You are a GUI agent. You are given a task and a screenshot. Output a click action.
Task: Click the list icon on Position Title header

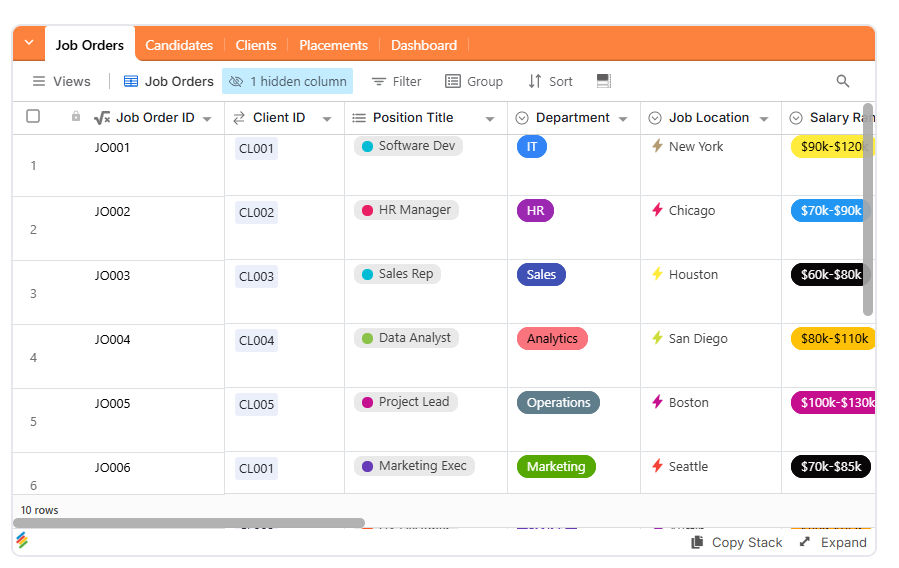click(359, 118)
